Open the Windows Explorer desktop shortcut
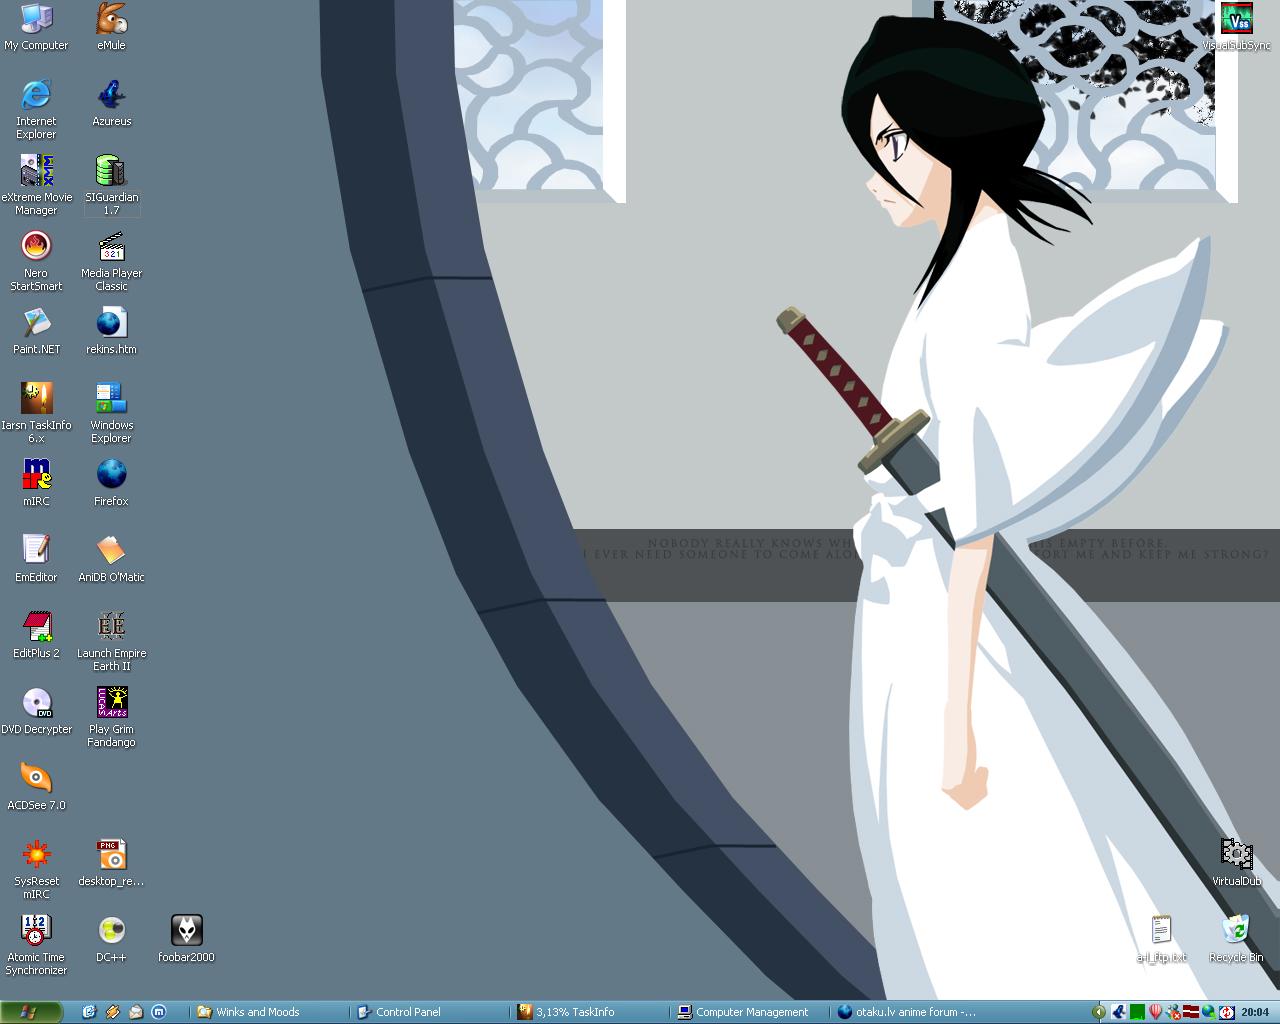Screen dimensions: 1280x1024 [111, 413]
